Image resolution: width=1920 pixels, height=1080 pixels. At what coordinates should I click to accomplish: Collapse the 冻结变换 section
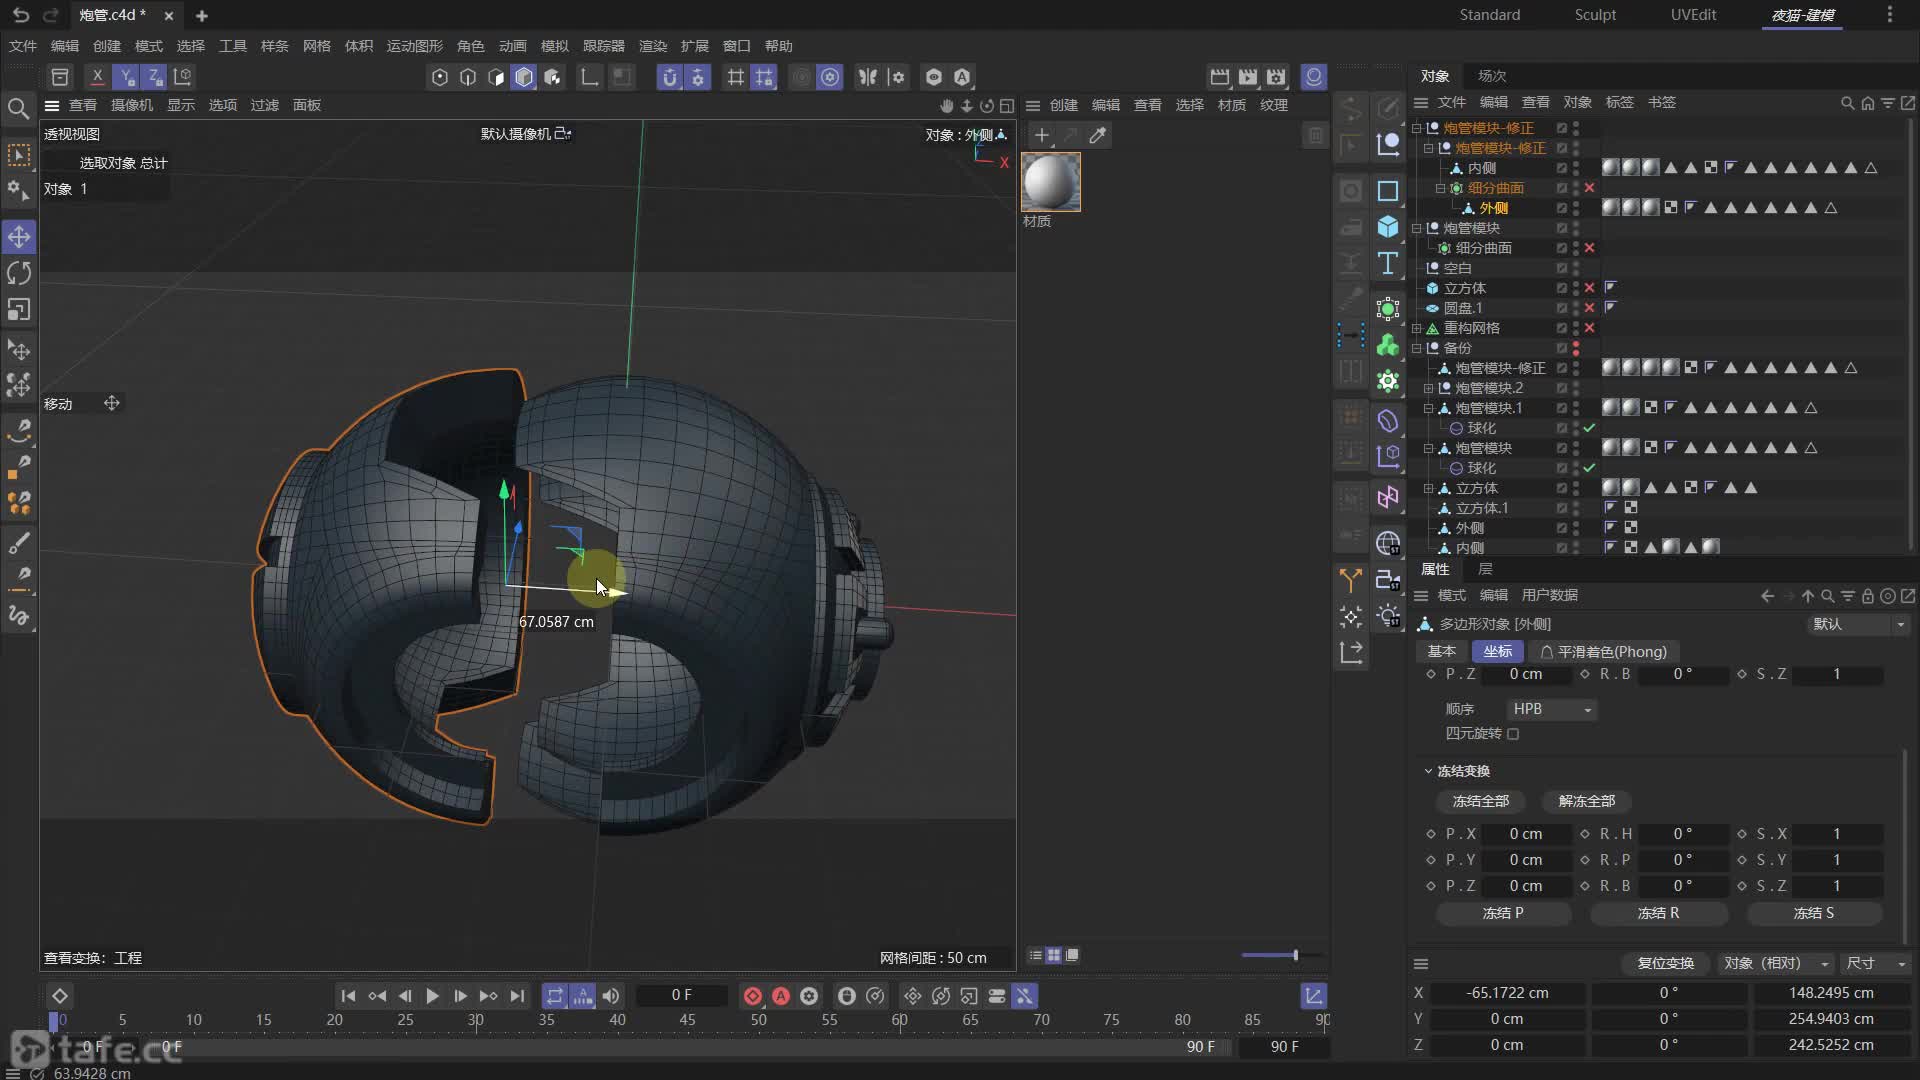coord(1428,771)
